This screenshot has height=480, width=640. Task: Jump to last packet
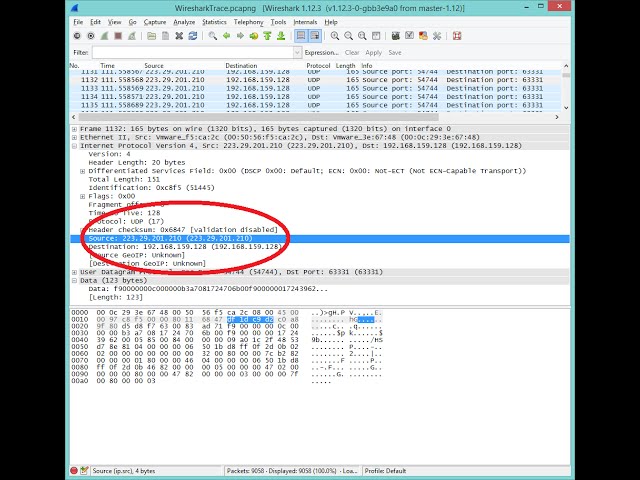(281, 36)
